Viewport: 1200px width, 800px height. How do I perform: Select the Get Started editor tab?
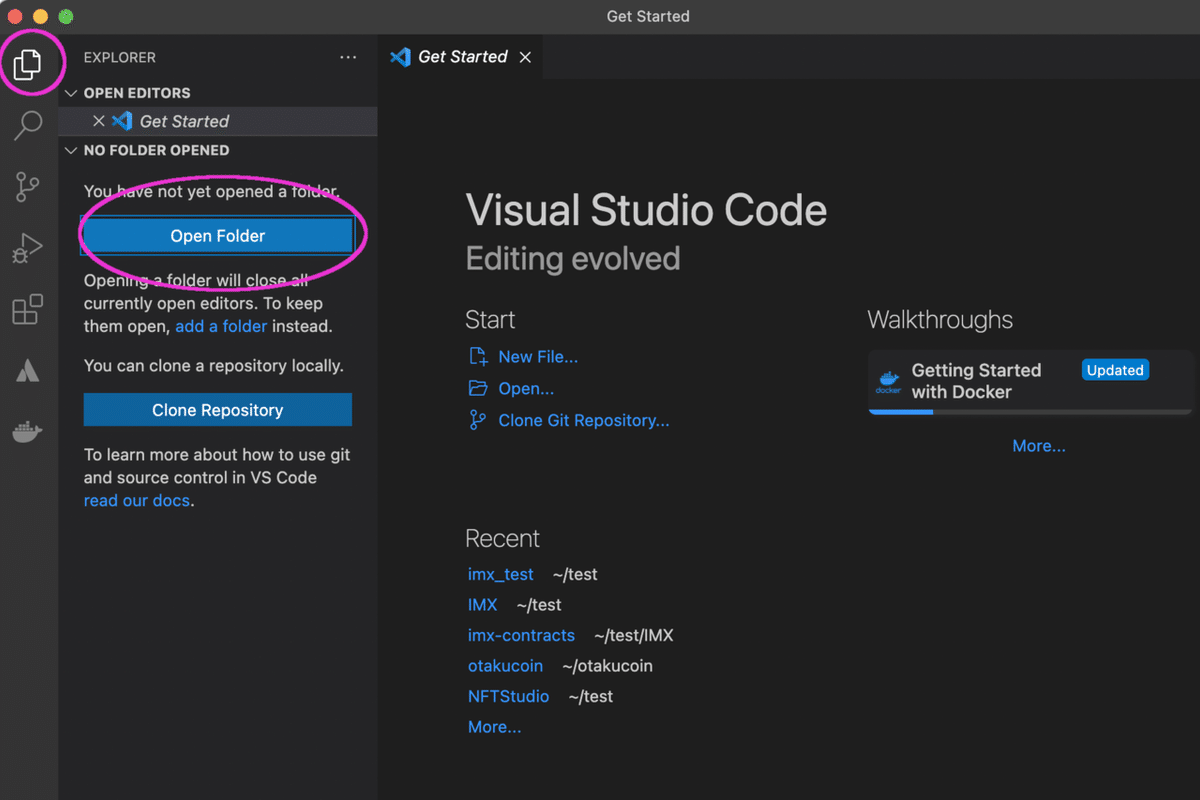tap(462, 58)
